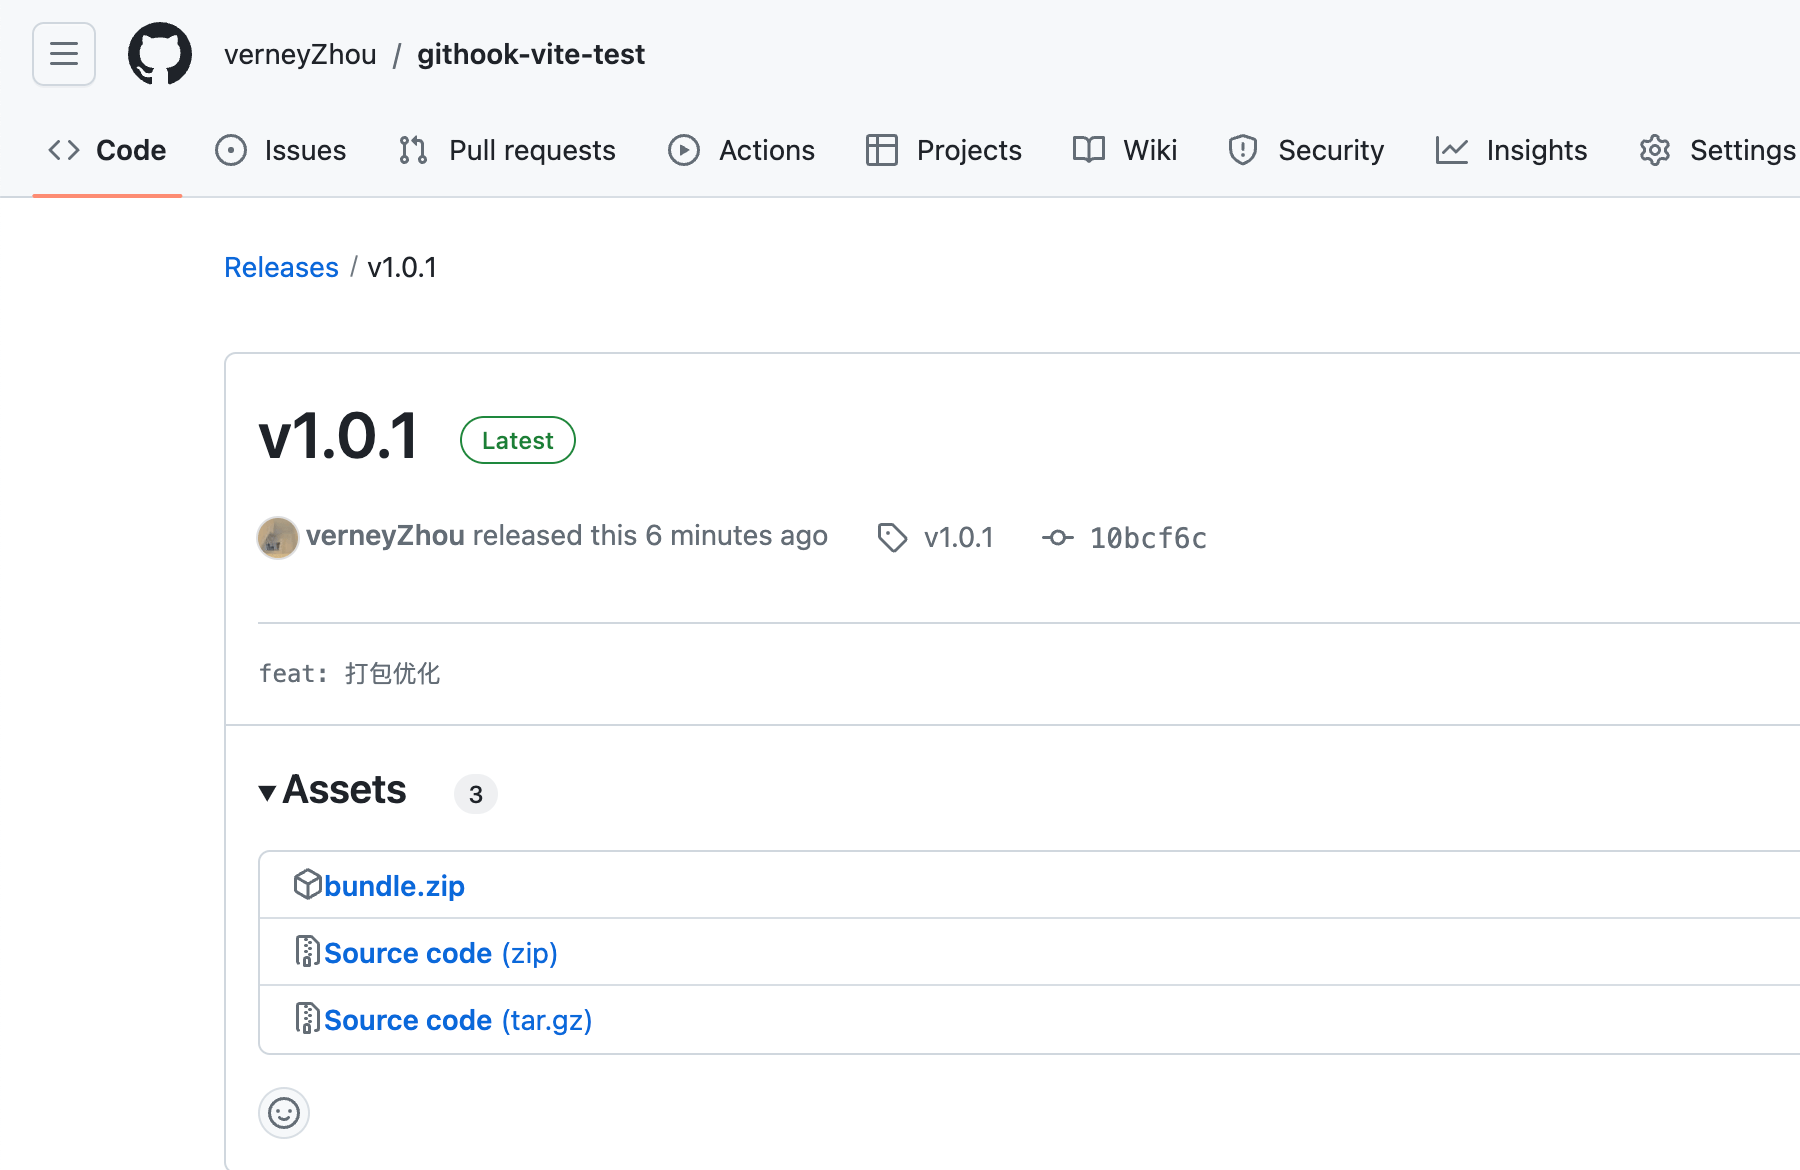Click the tag icon beside v1.0.1
Image resolution: width=1800 pixels, height=1170 pixels.
pos(892,538)
